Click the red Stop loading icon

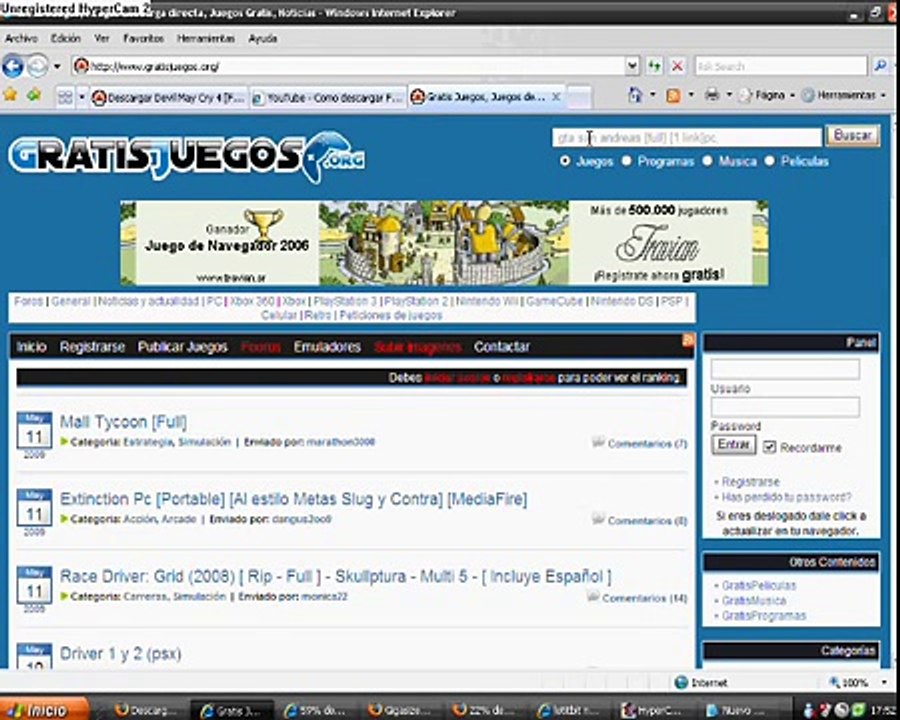point(677,67)
